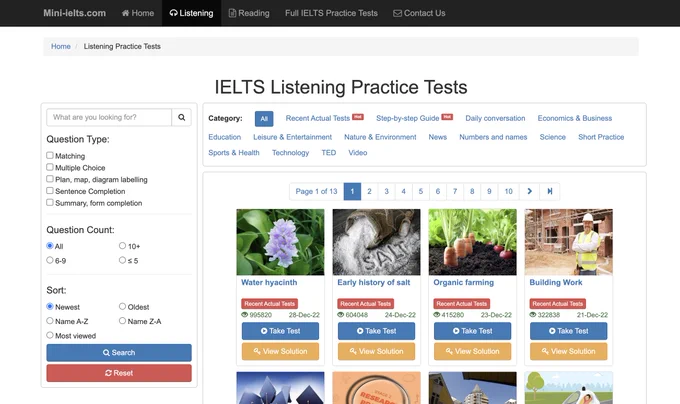Take Test for Organic farming
The image size is (680, 404).
pos(472,331)
